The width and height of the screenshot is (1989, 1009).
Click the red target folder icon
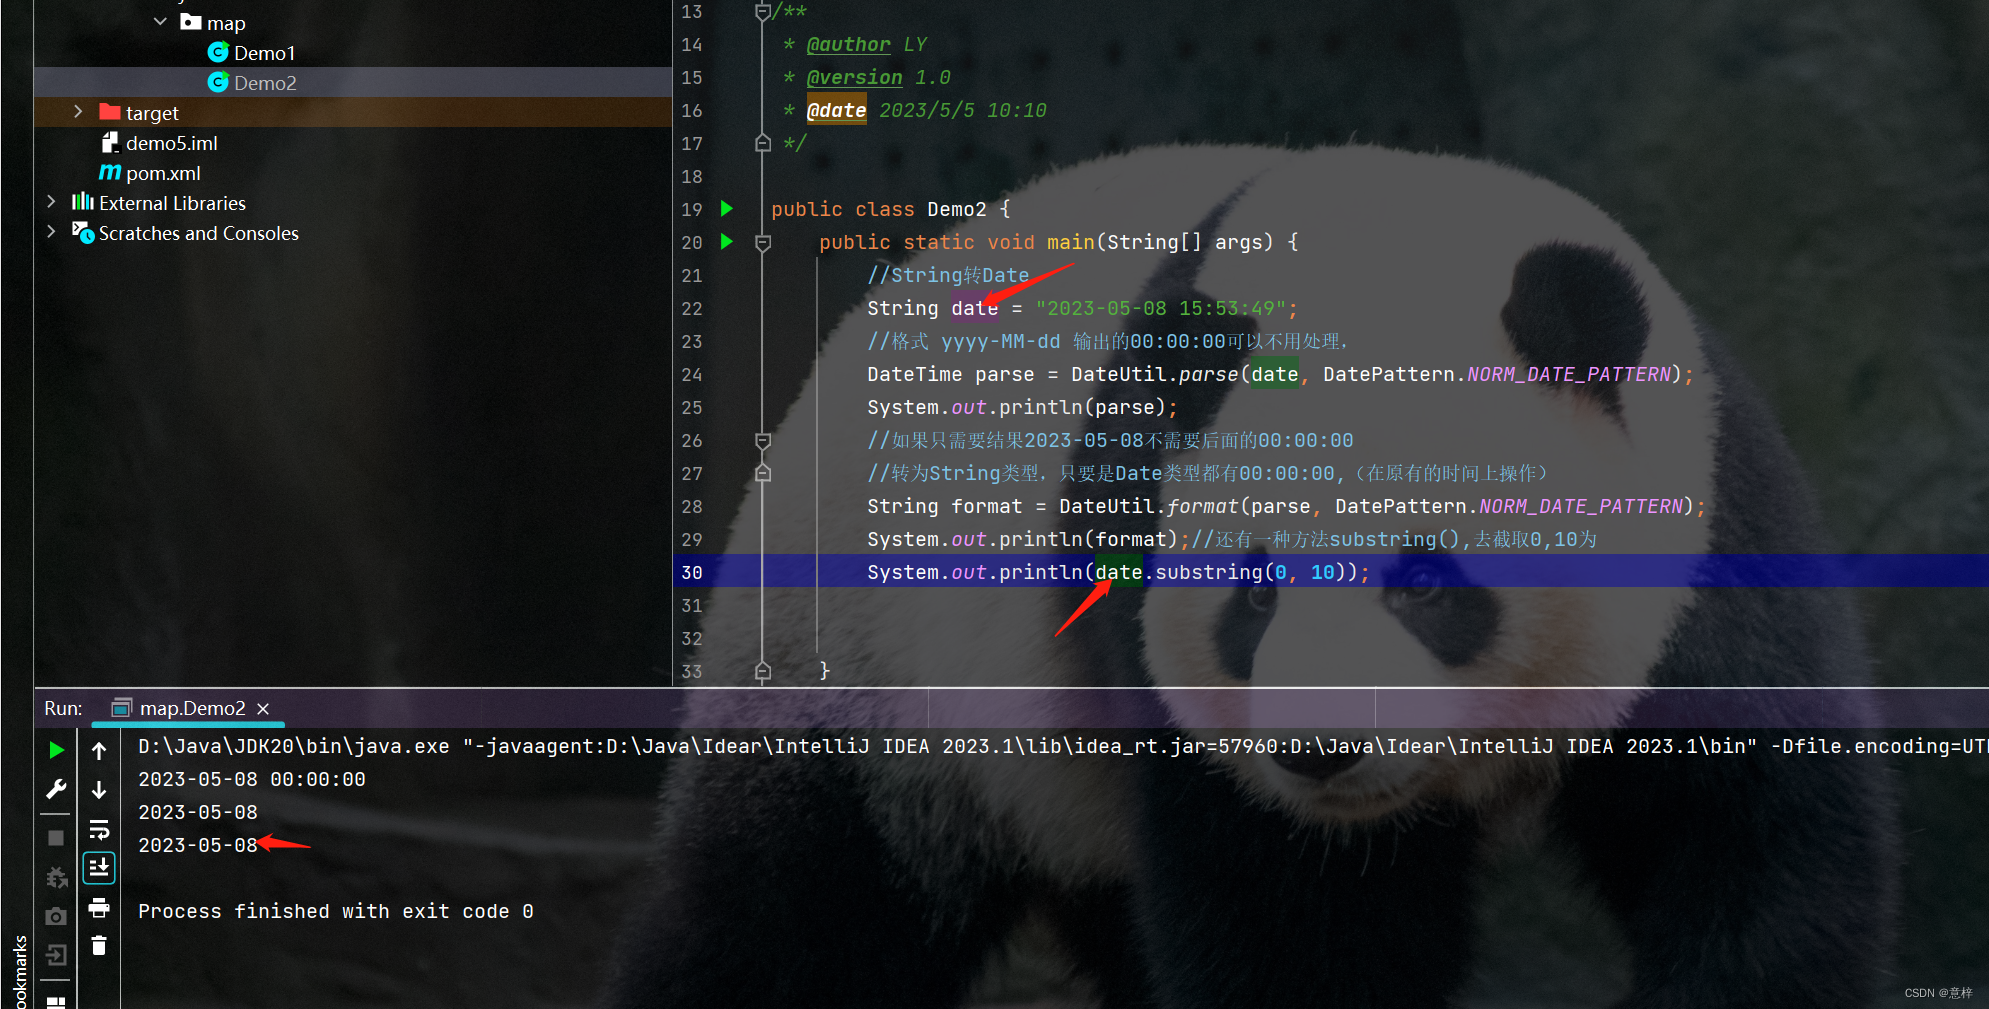tap(110, 112)
